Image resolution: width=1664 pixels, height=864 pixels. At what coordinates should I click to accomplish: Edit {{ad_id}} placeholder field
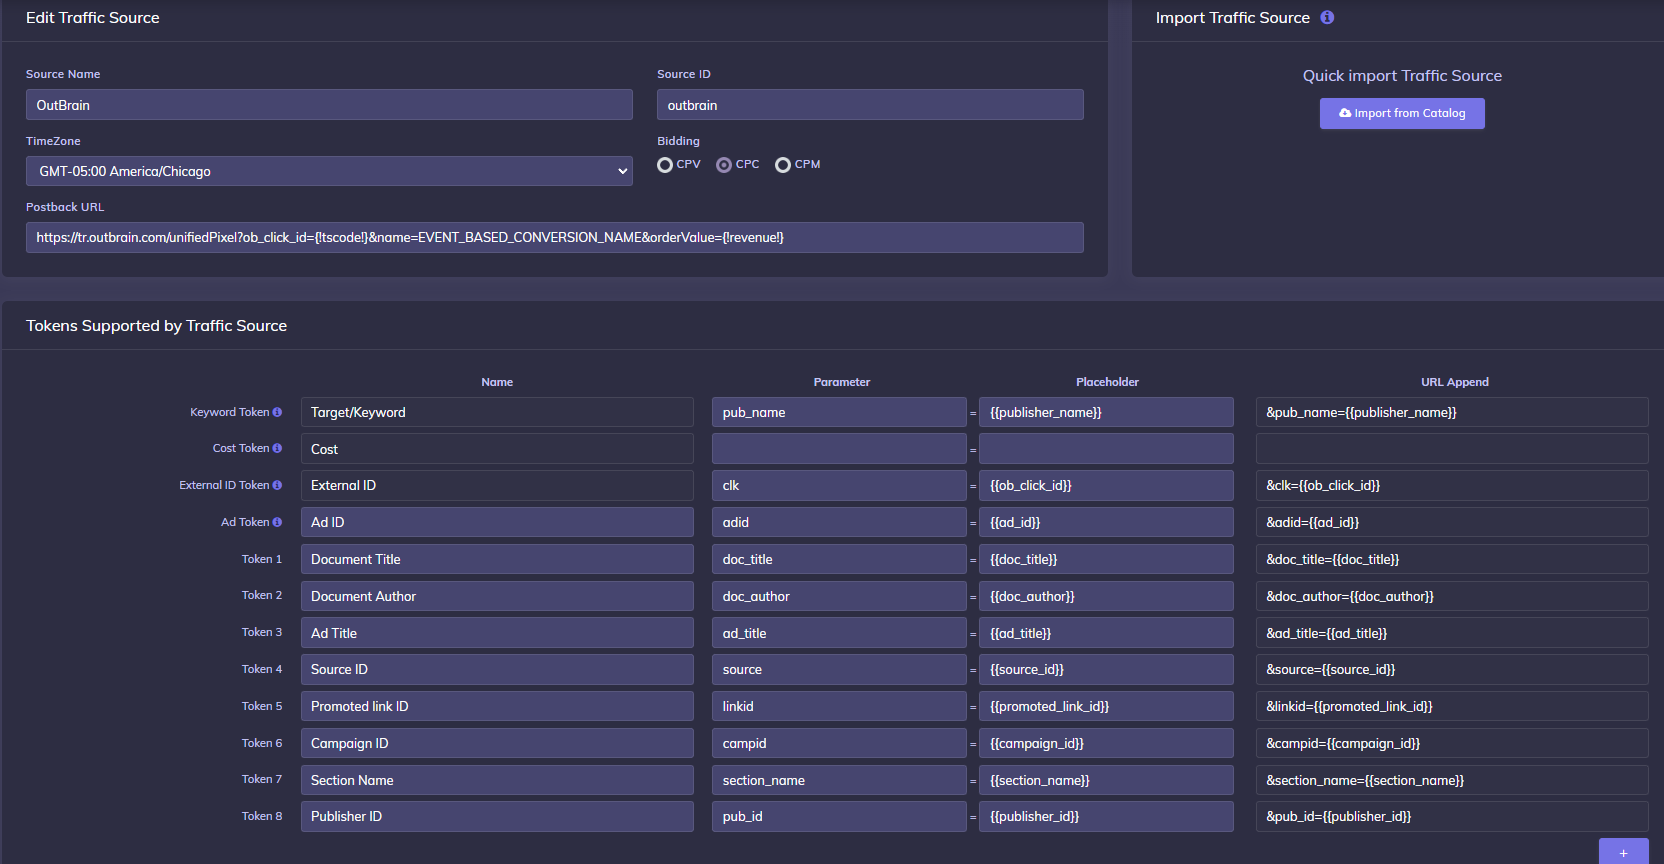point(1106,522)
